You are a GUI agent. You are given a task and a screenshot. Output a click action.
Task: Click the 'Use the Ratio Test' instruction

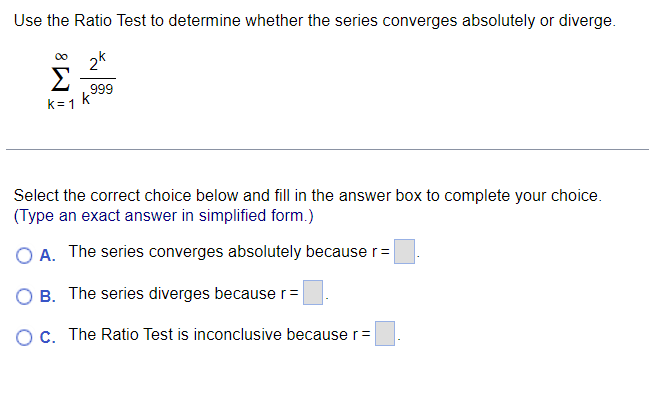tap(315, 21)
